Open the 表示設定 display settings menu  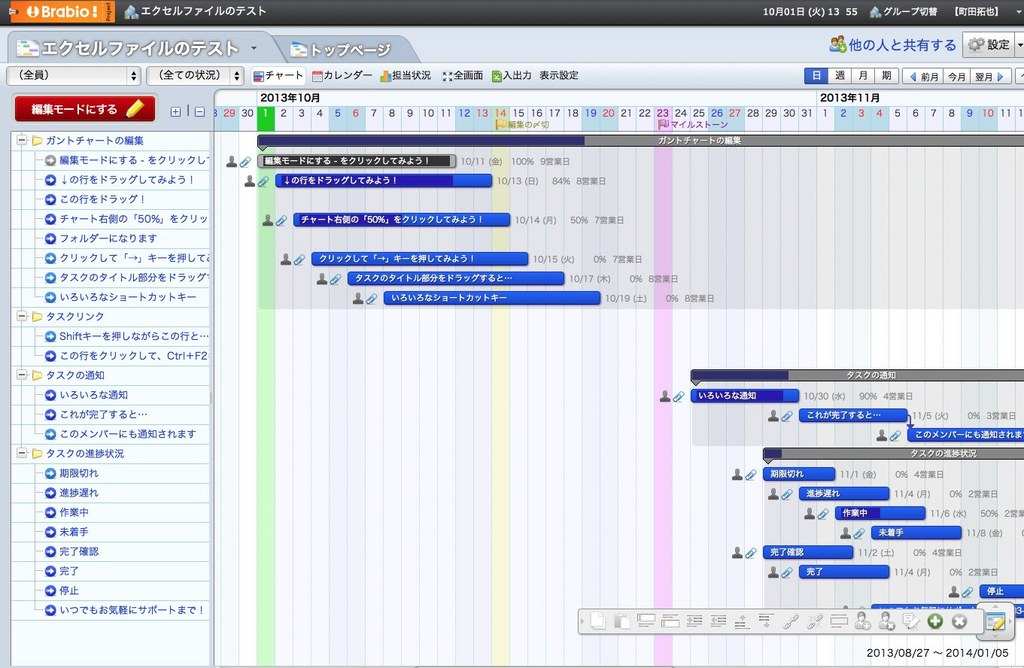(x=559, y=76)
